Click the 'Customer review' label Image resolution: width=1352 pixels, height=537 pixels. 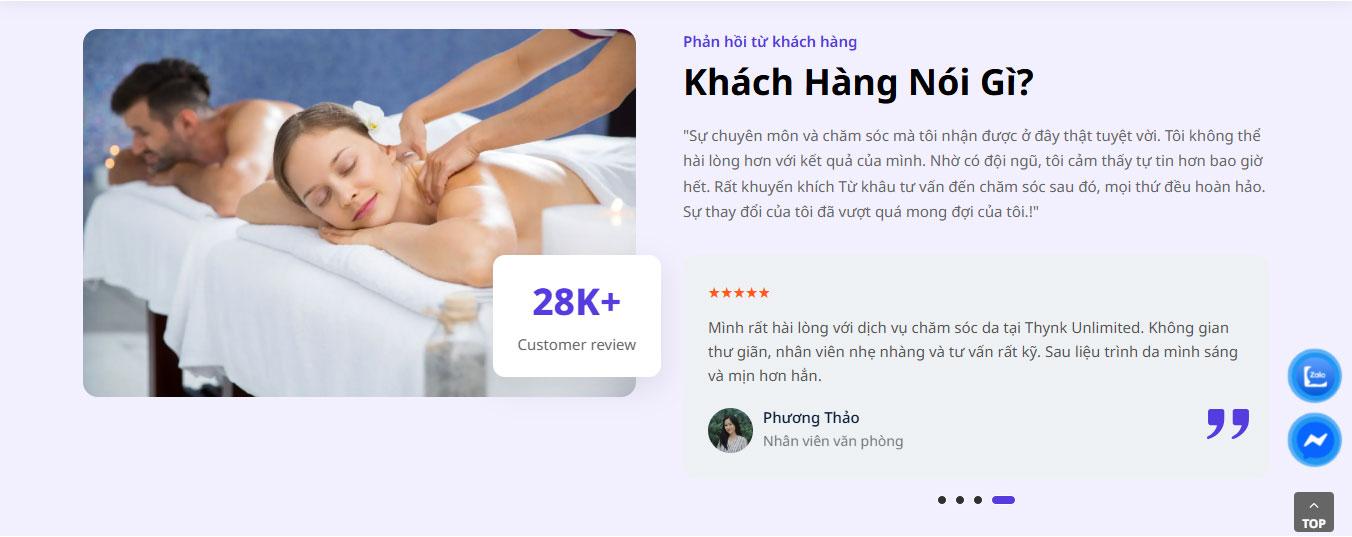tap(577, 345)
